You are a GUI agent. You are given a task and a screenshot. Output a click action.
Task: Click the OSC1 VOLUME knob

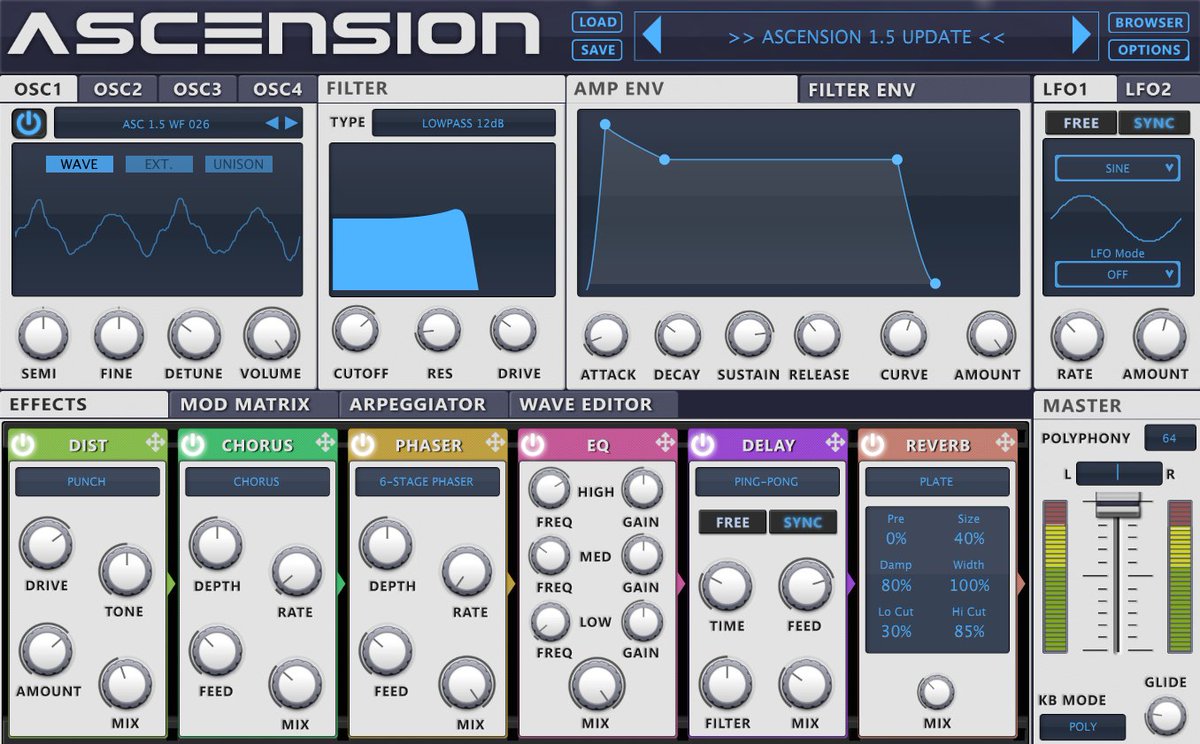pyautogui.click(x=270, y=335)
